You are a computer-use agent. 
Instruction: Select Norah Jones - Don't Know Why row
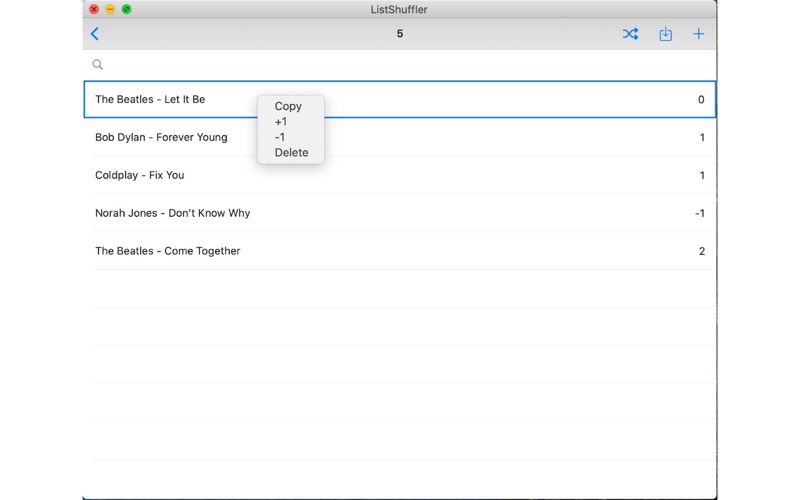[399, 213]
